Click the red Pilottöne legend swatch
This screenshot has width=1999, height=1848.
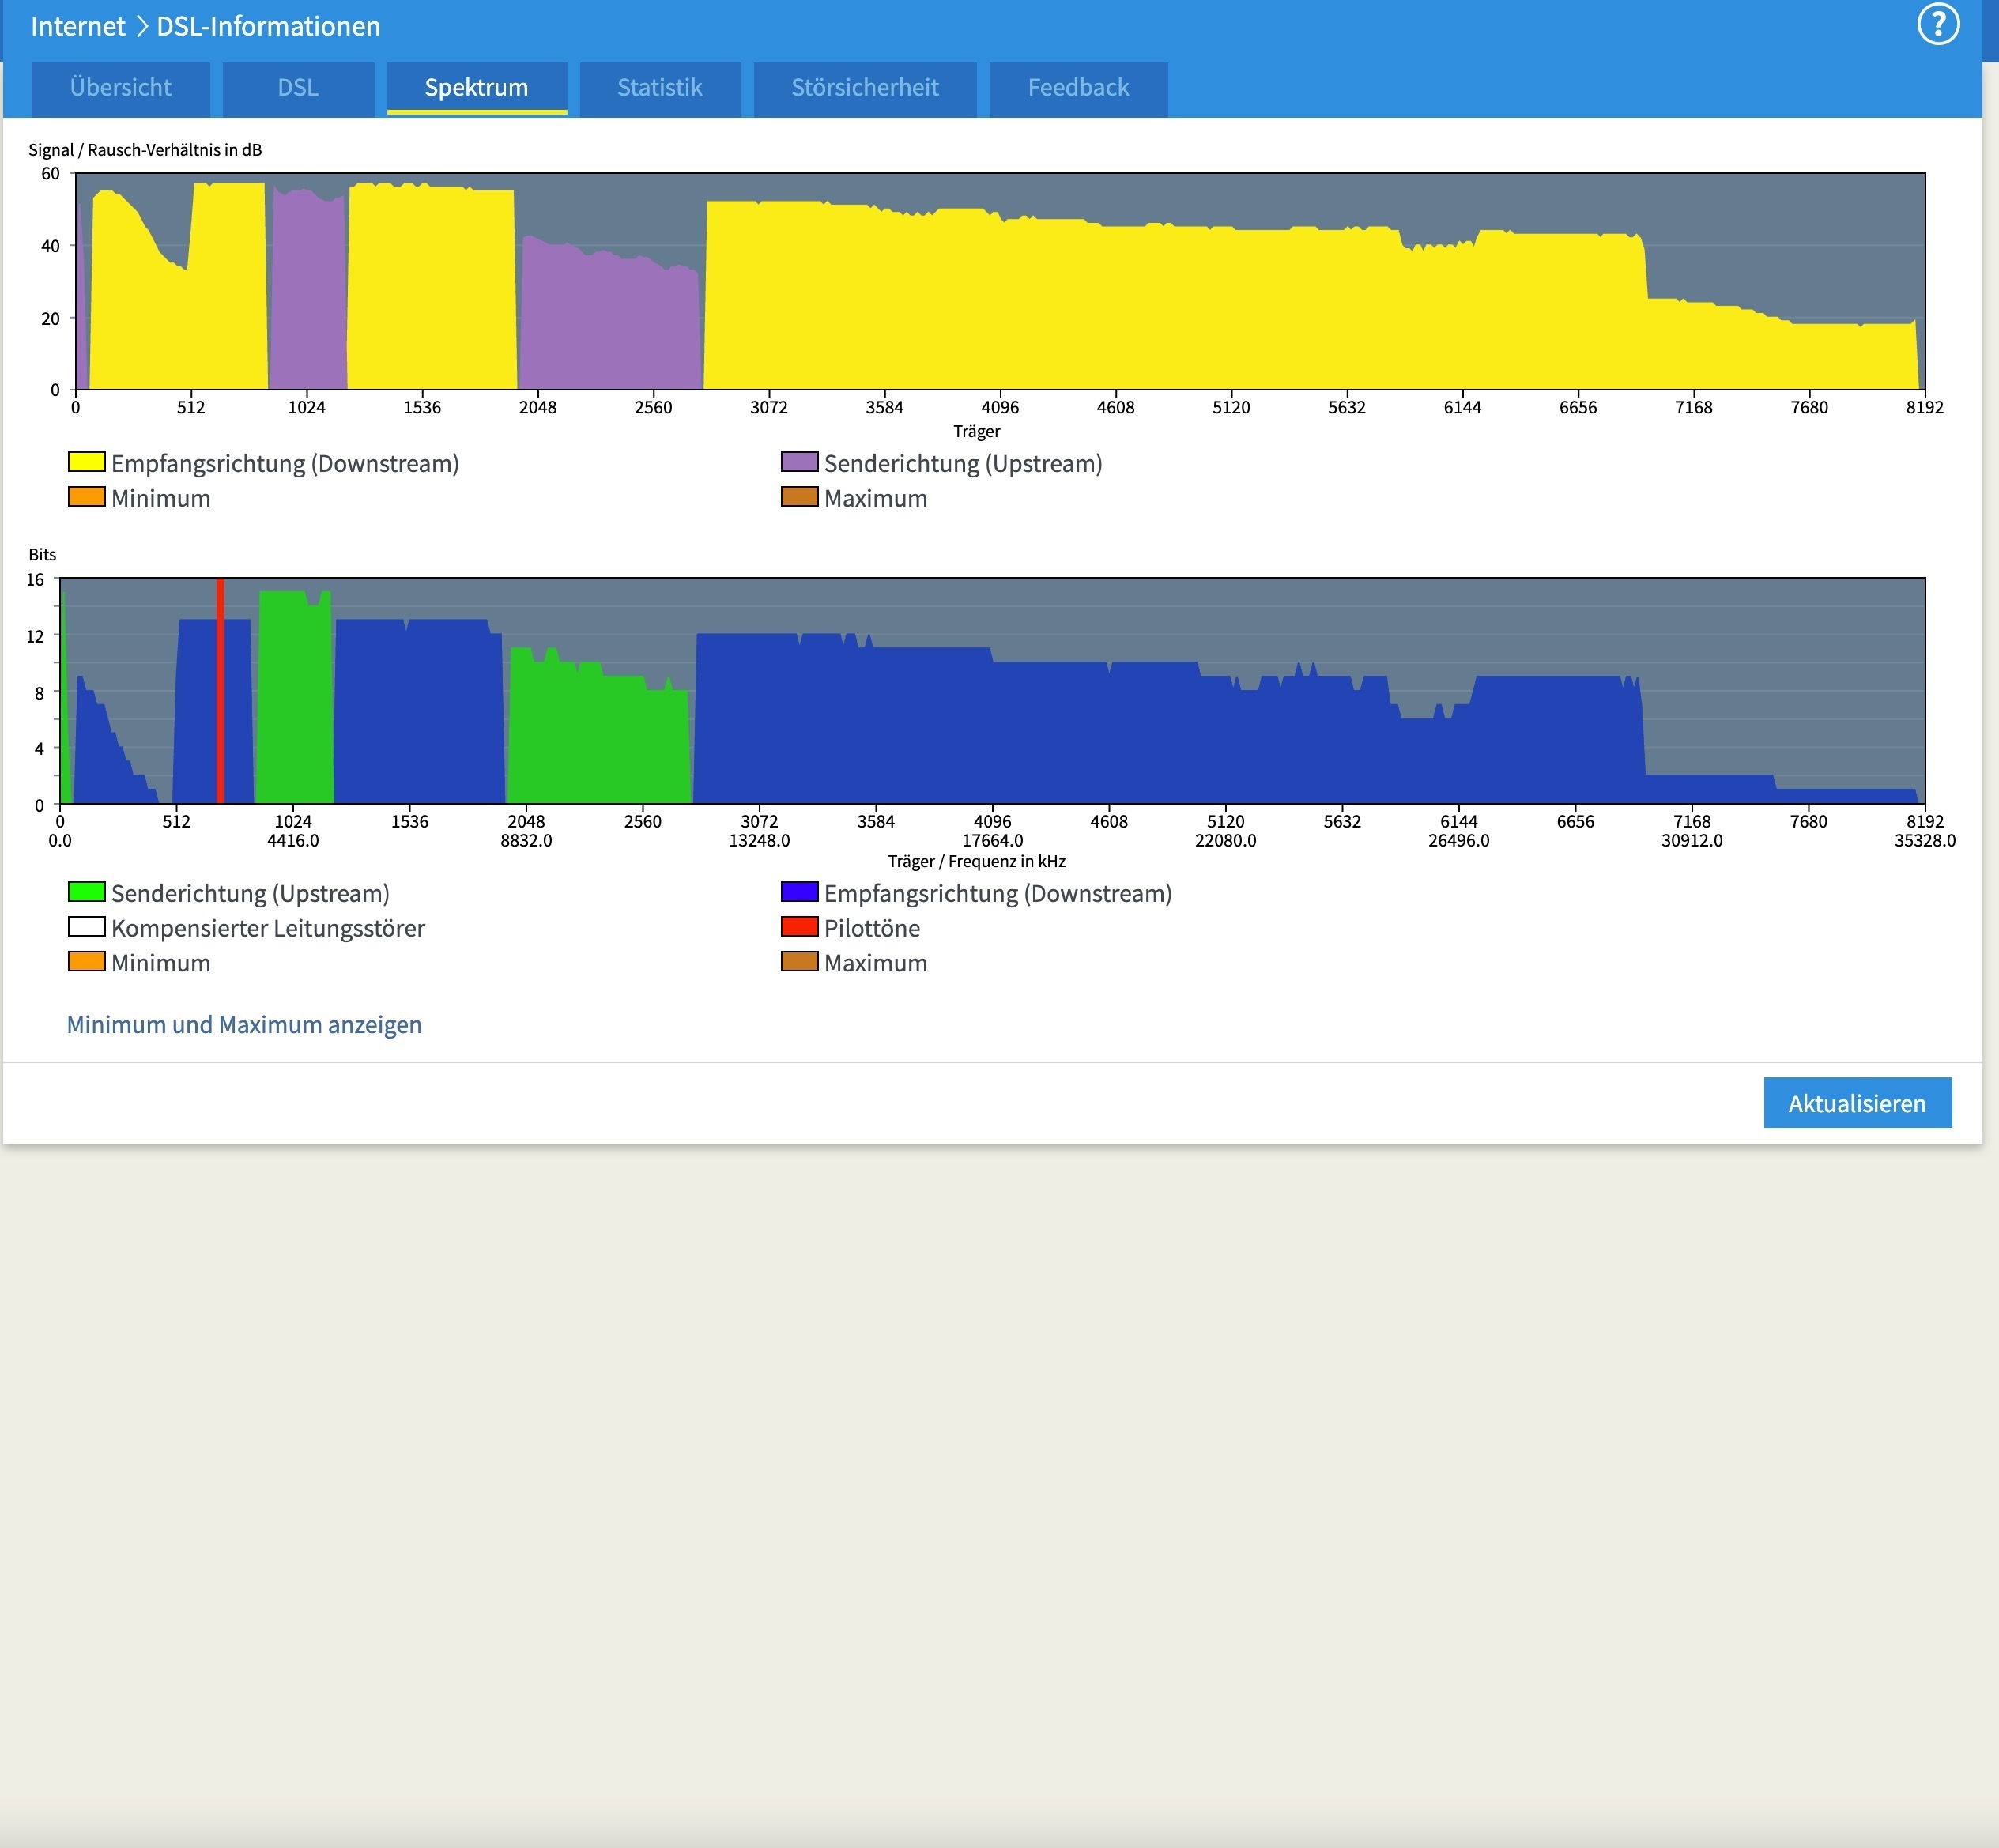[799, 927]
